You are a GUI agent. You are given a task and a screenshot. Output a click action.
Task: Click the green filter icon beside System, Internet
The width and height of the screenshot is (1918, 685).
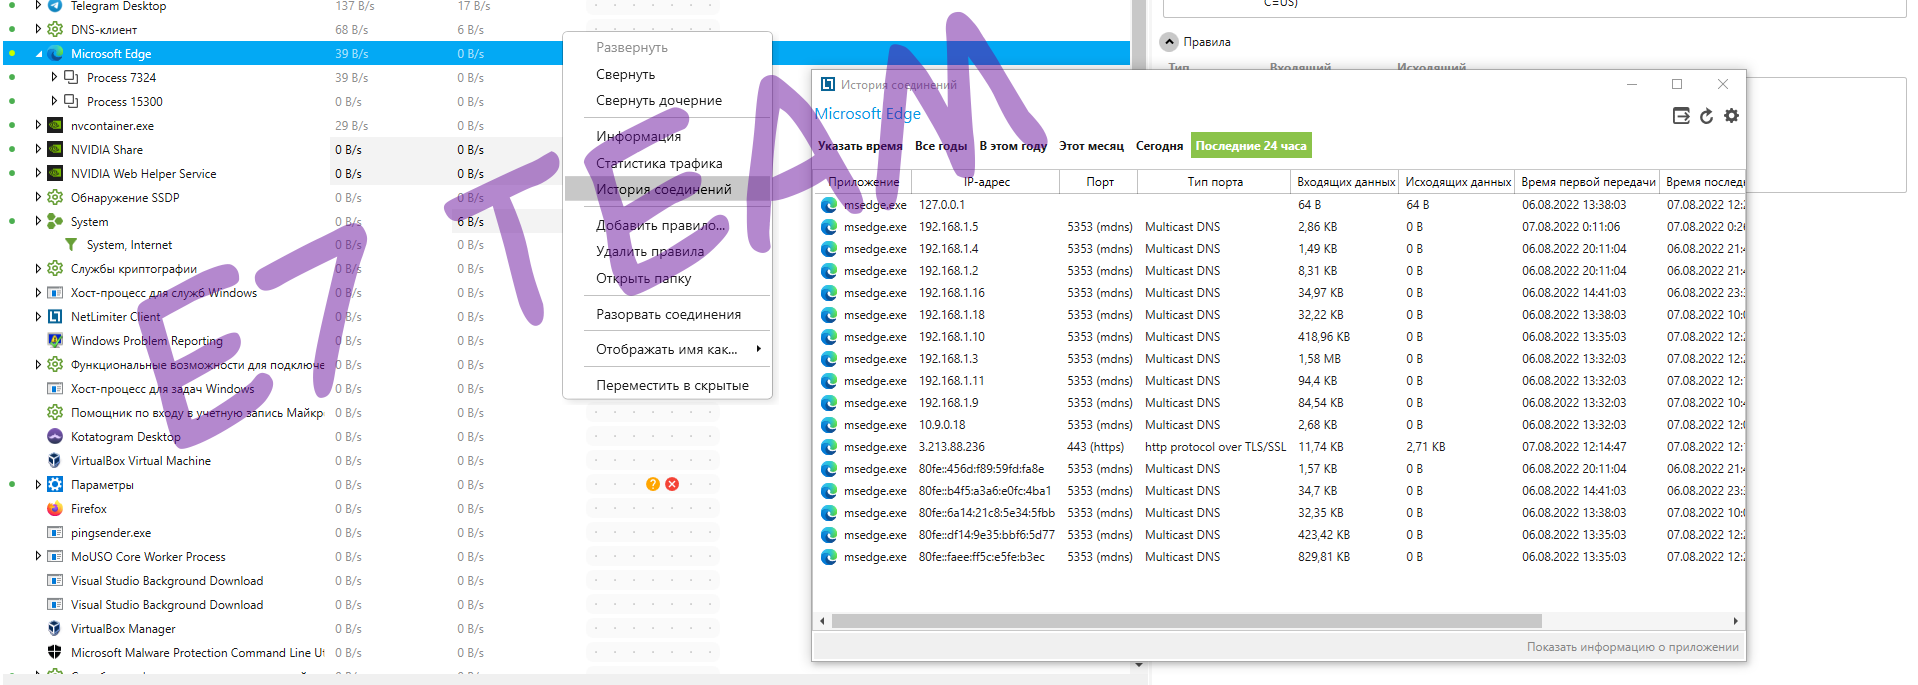(71, 245)
